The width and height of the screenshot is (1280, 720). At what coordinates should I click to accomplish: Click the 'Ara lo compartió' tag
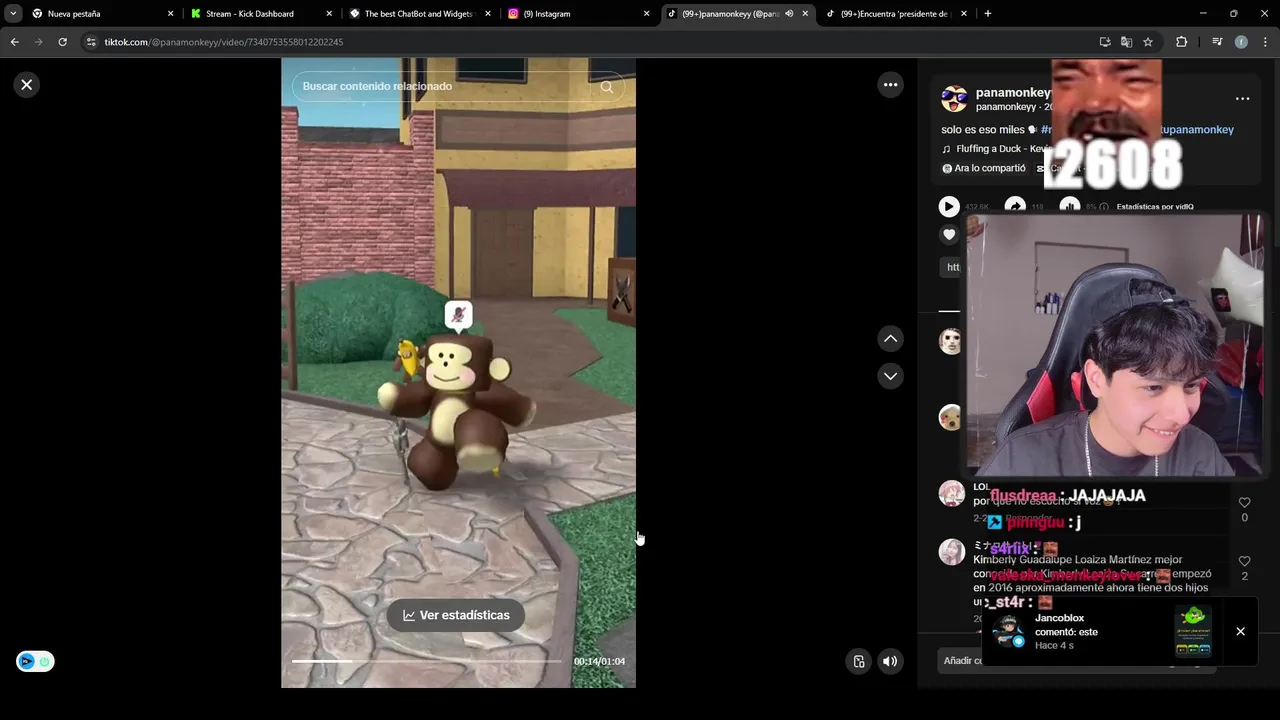pos(984,168)
